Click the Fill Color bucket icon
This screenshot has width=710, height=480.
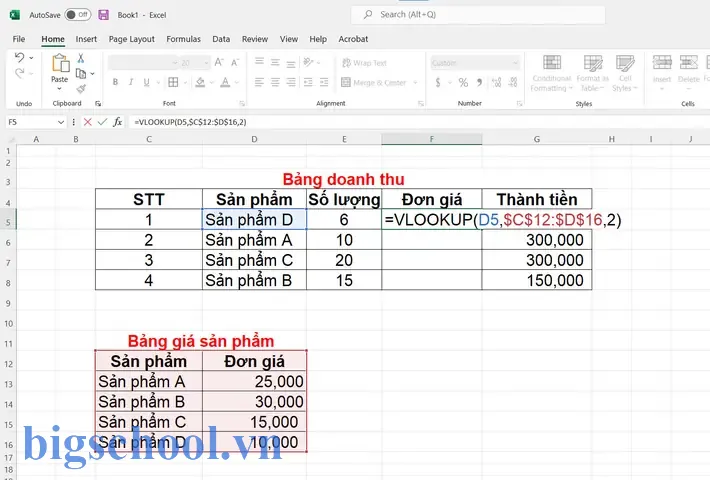coord(200,82)
